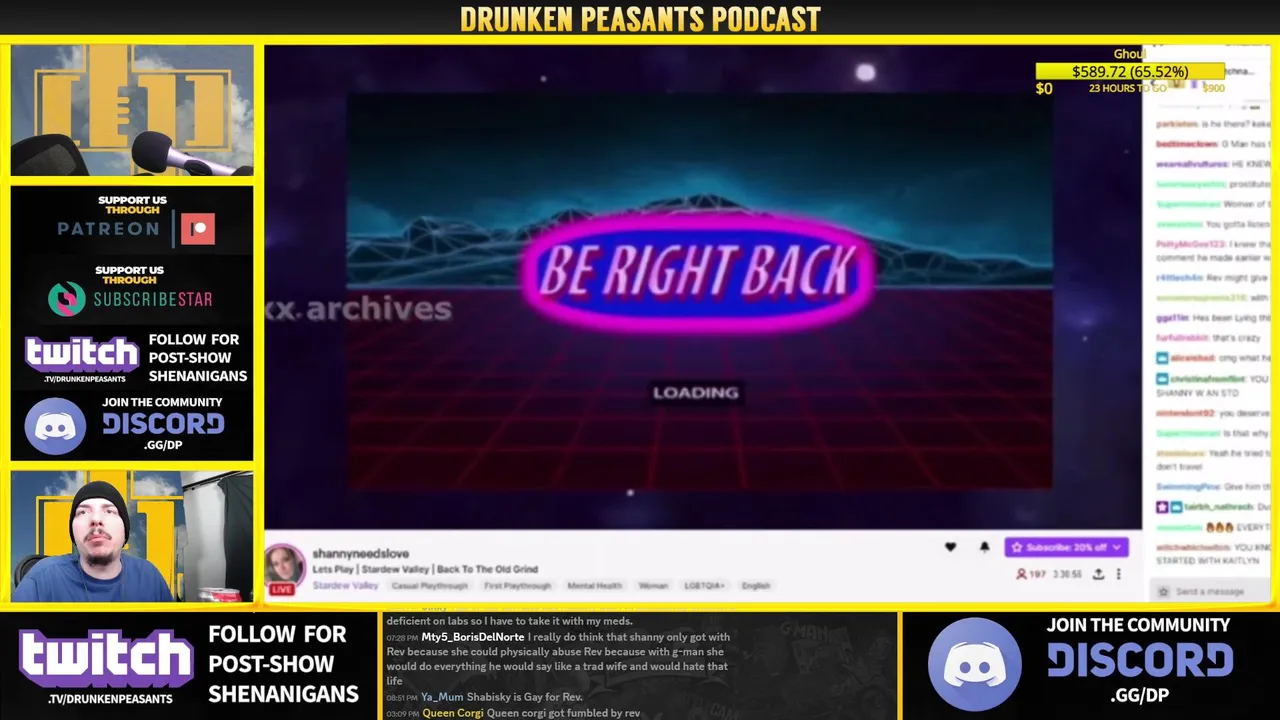The width and height of the screenshot is (1280, 720).
Task: Click the Patreon logo icon
Action: pos(198,229)
